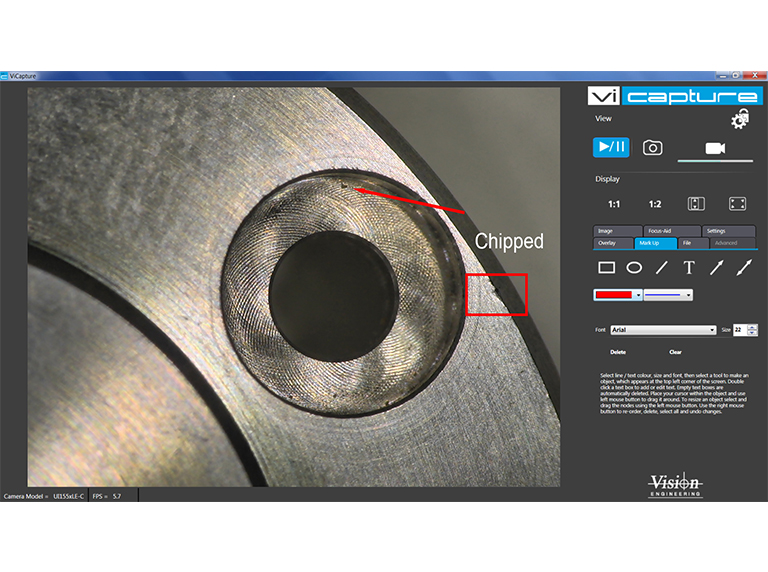Open the red line colour dropdown
768x572 pixels.
pyautogui.click(x=637, y=295)
